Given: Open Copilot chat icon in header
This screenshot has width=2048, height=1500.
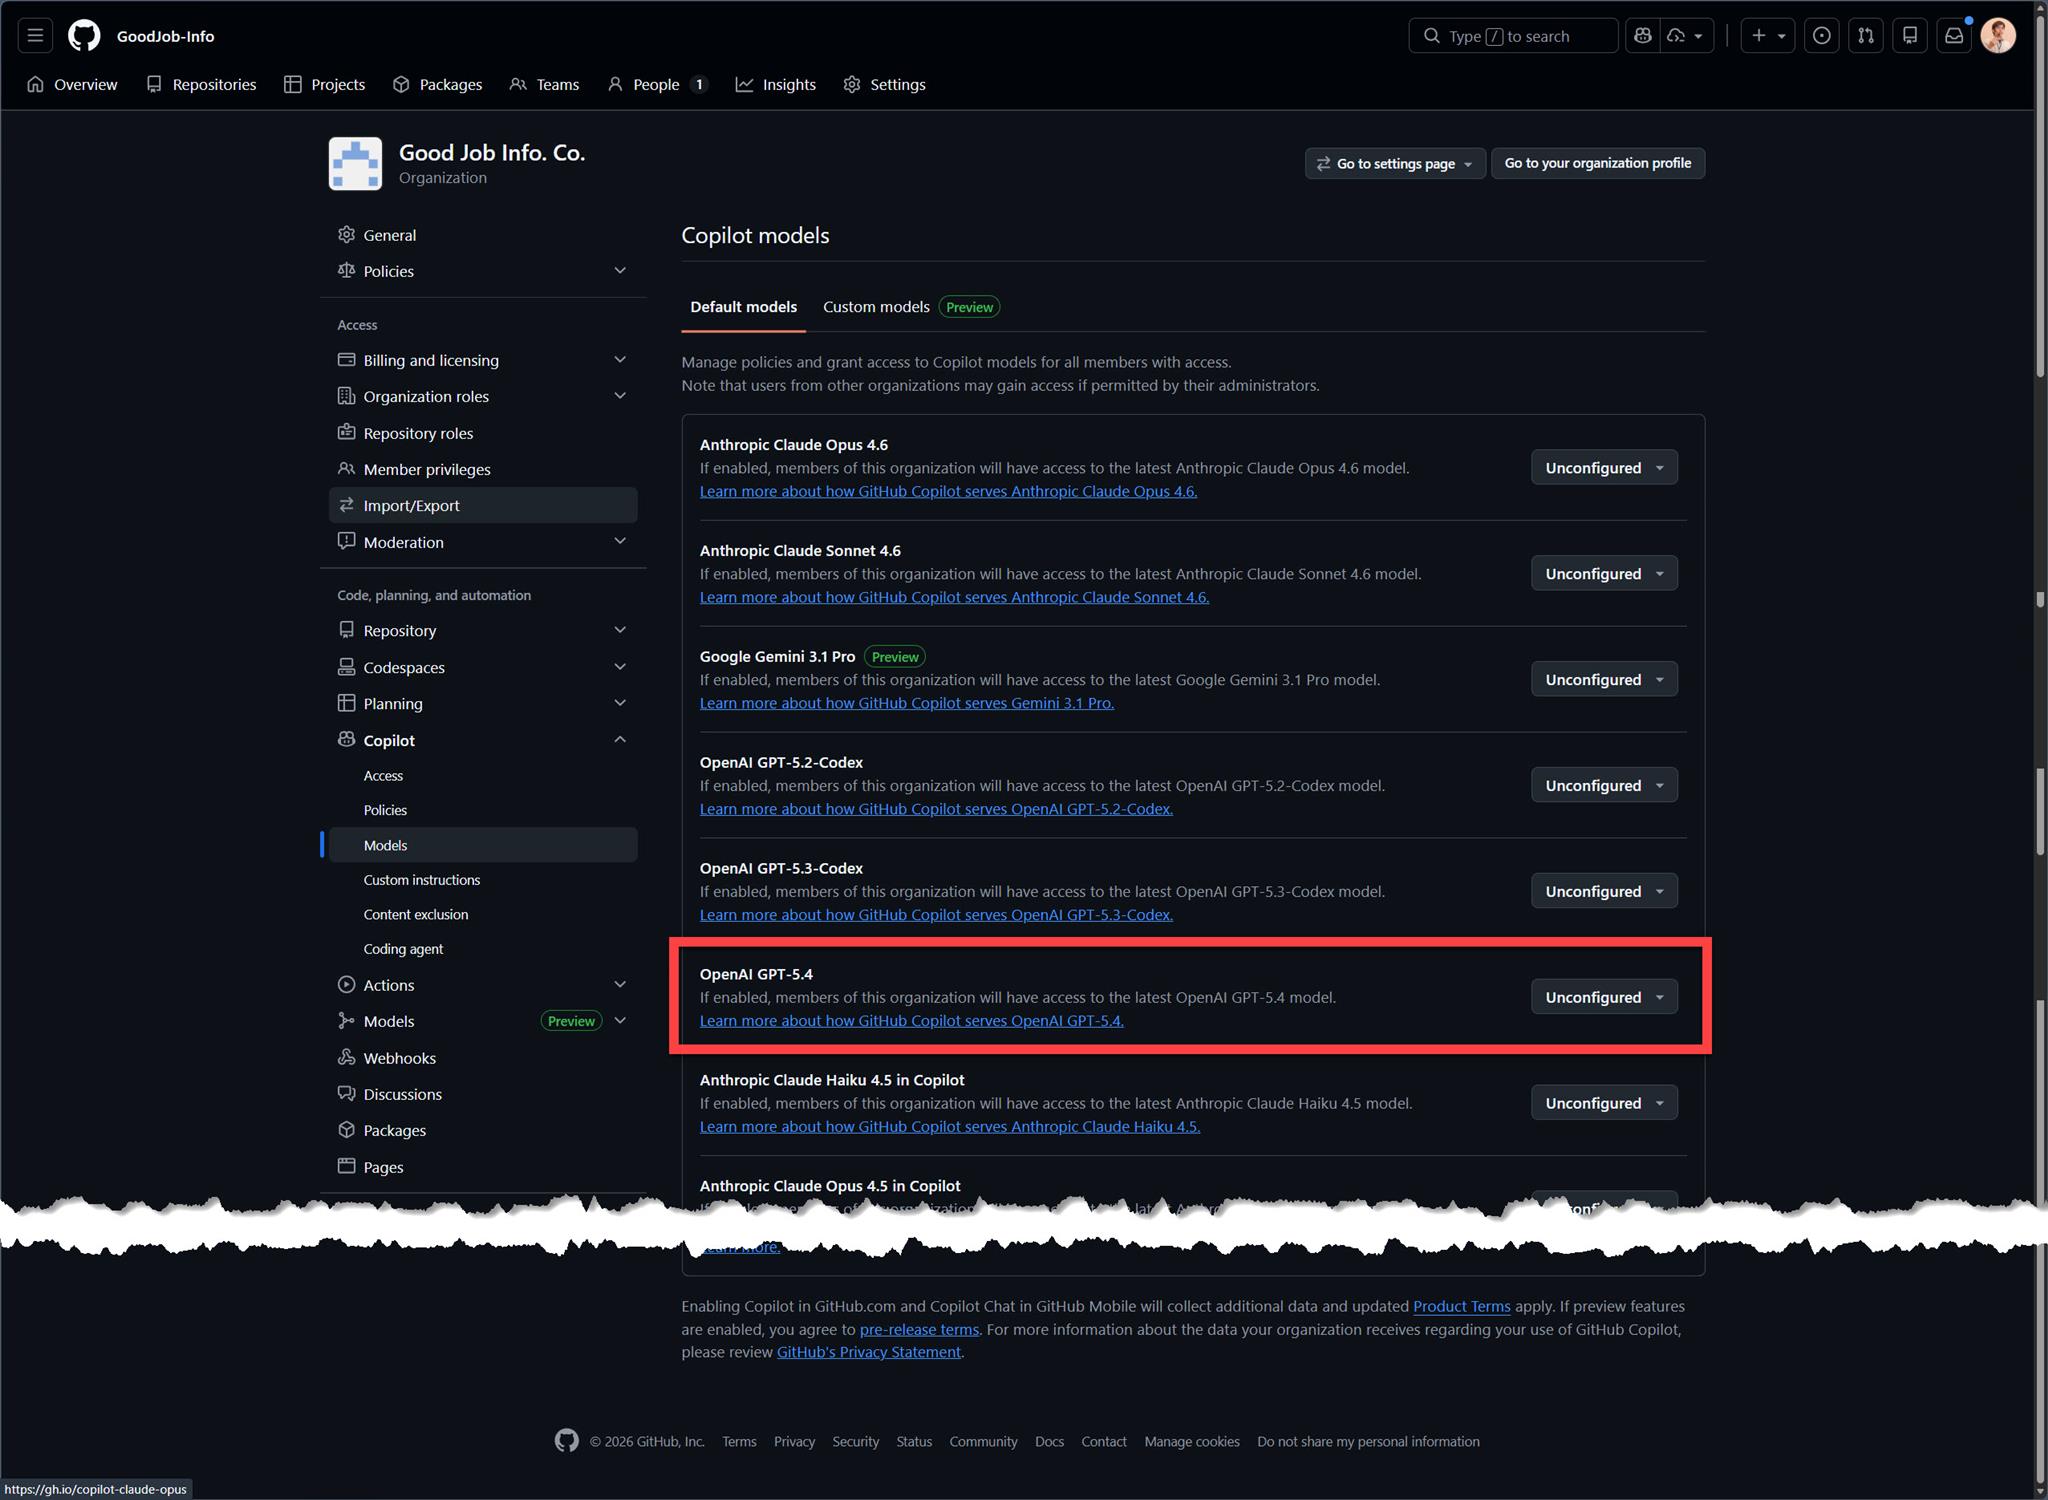Looking at the screenshot, I should (x=1642, y=36).
